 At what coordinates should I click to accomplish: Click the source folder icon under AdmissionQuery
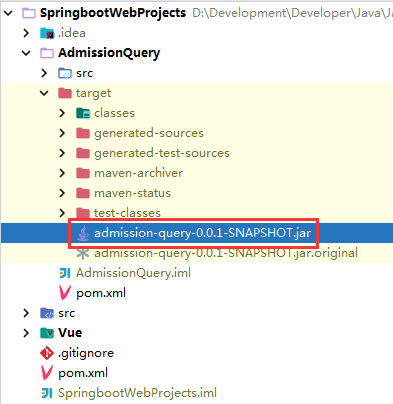(x=65, y=73)
